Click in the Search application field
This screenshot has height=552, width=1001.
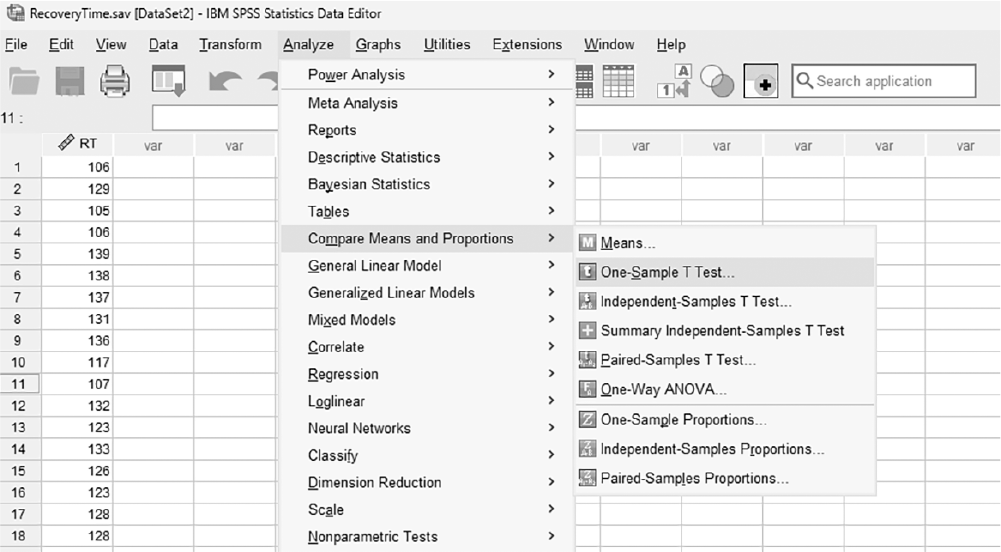click(884, 81)
